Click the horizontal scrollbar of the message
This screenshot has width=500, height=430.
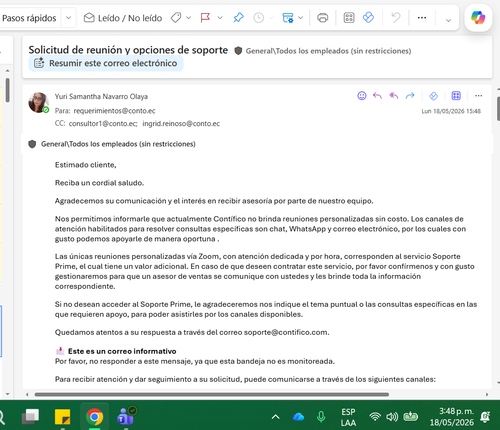point(212,394)
